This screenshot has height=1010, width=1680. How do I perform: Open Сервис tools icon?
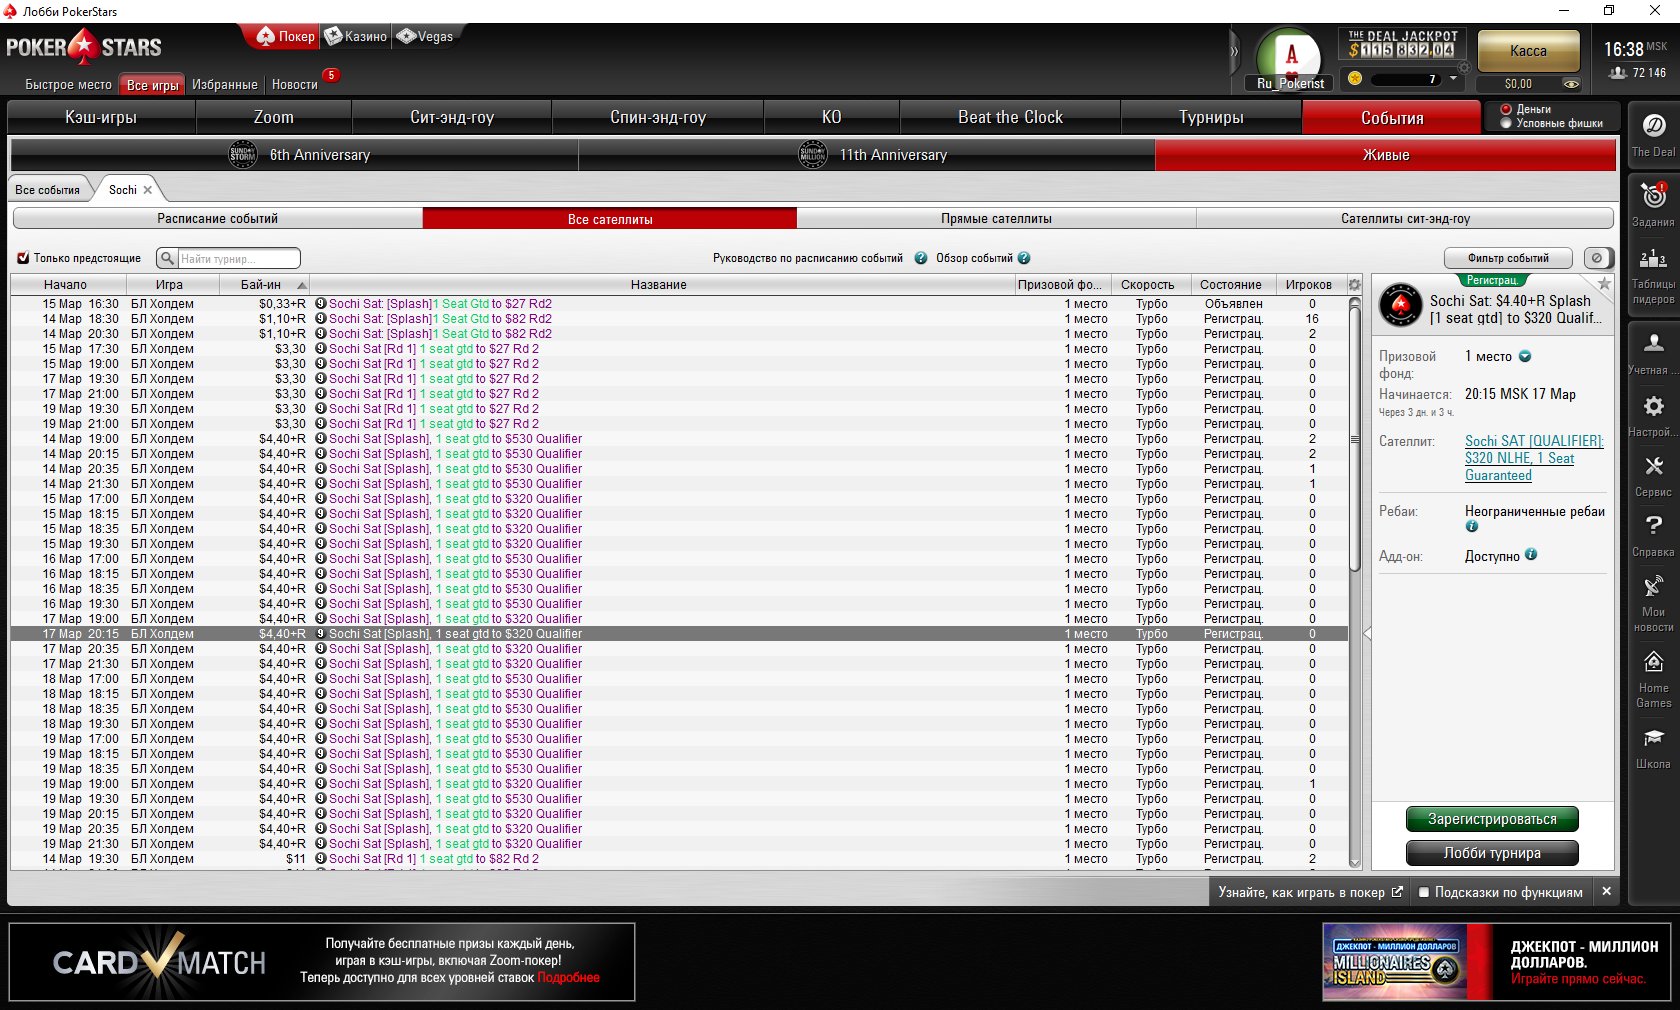(x=1653, y=475)
